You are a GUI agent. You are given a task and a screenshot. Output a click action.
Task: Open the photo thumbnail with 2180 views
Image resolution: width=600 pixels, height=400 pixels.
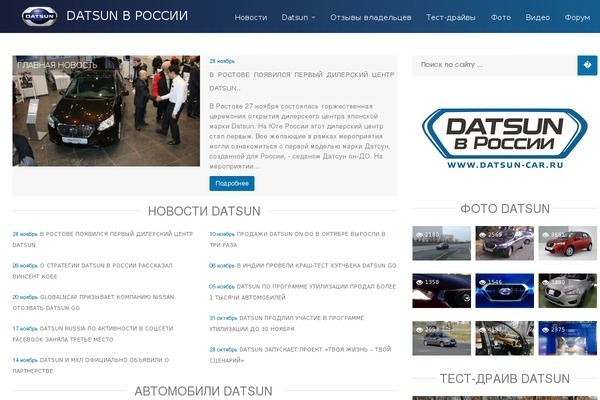point(442,243)
